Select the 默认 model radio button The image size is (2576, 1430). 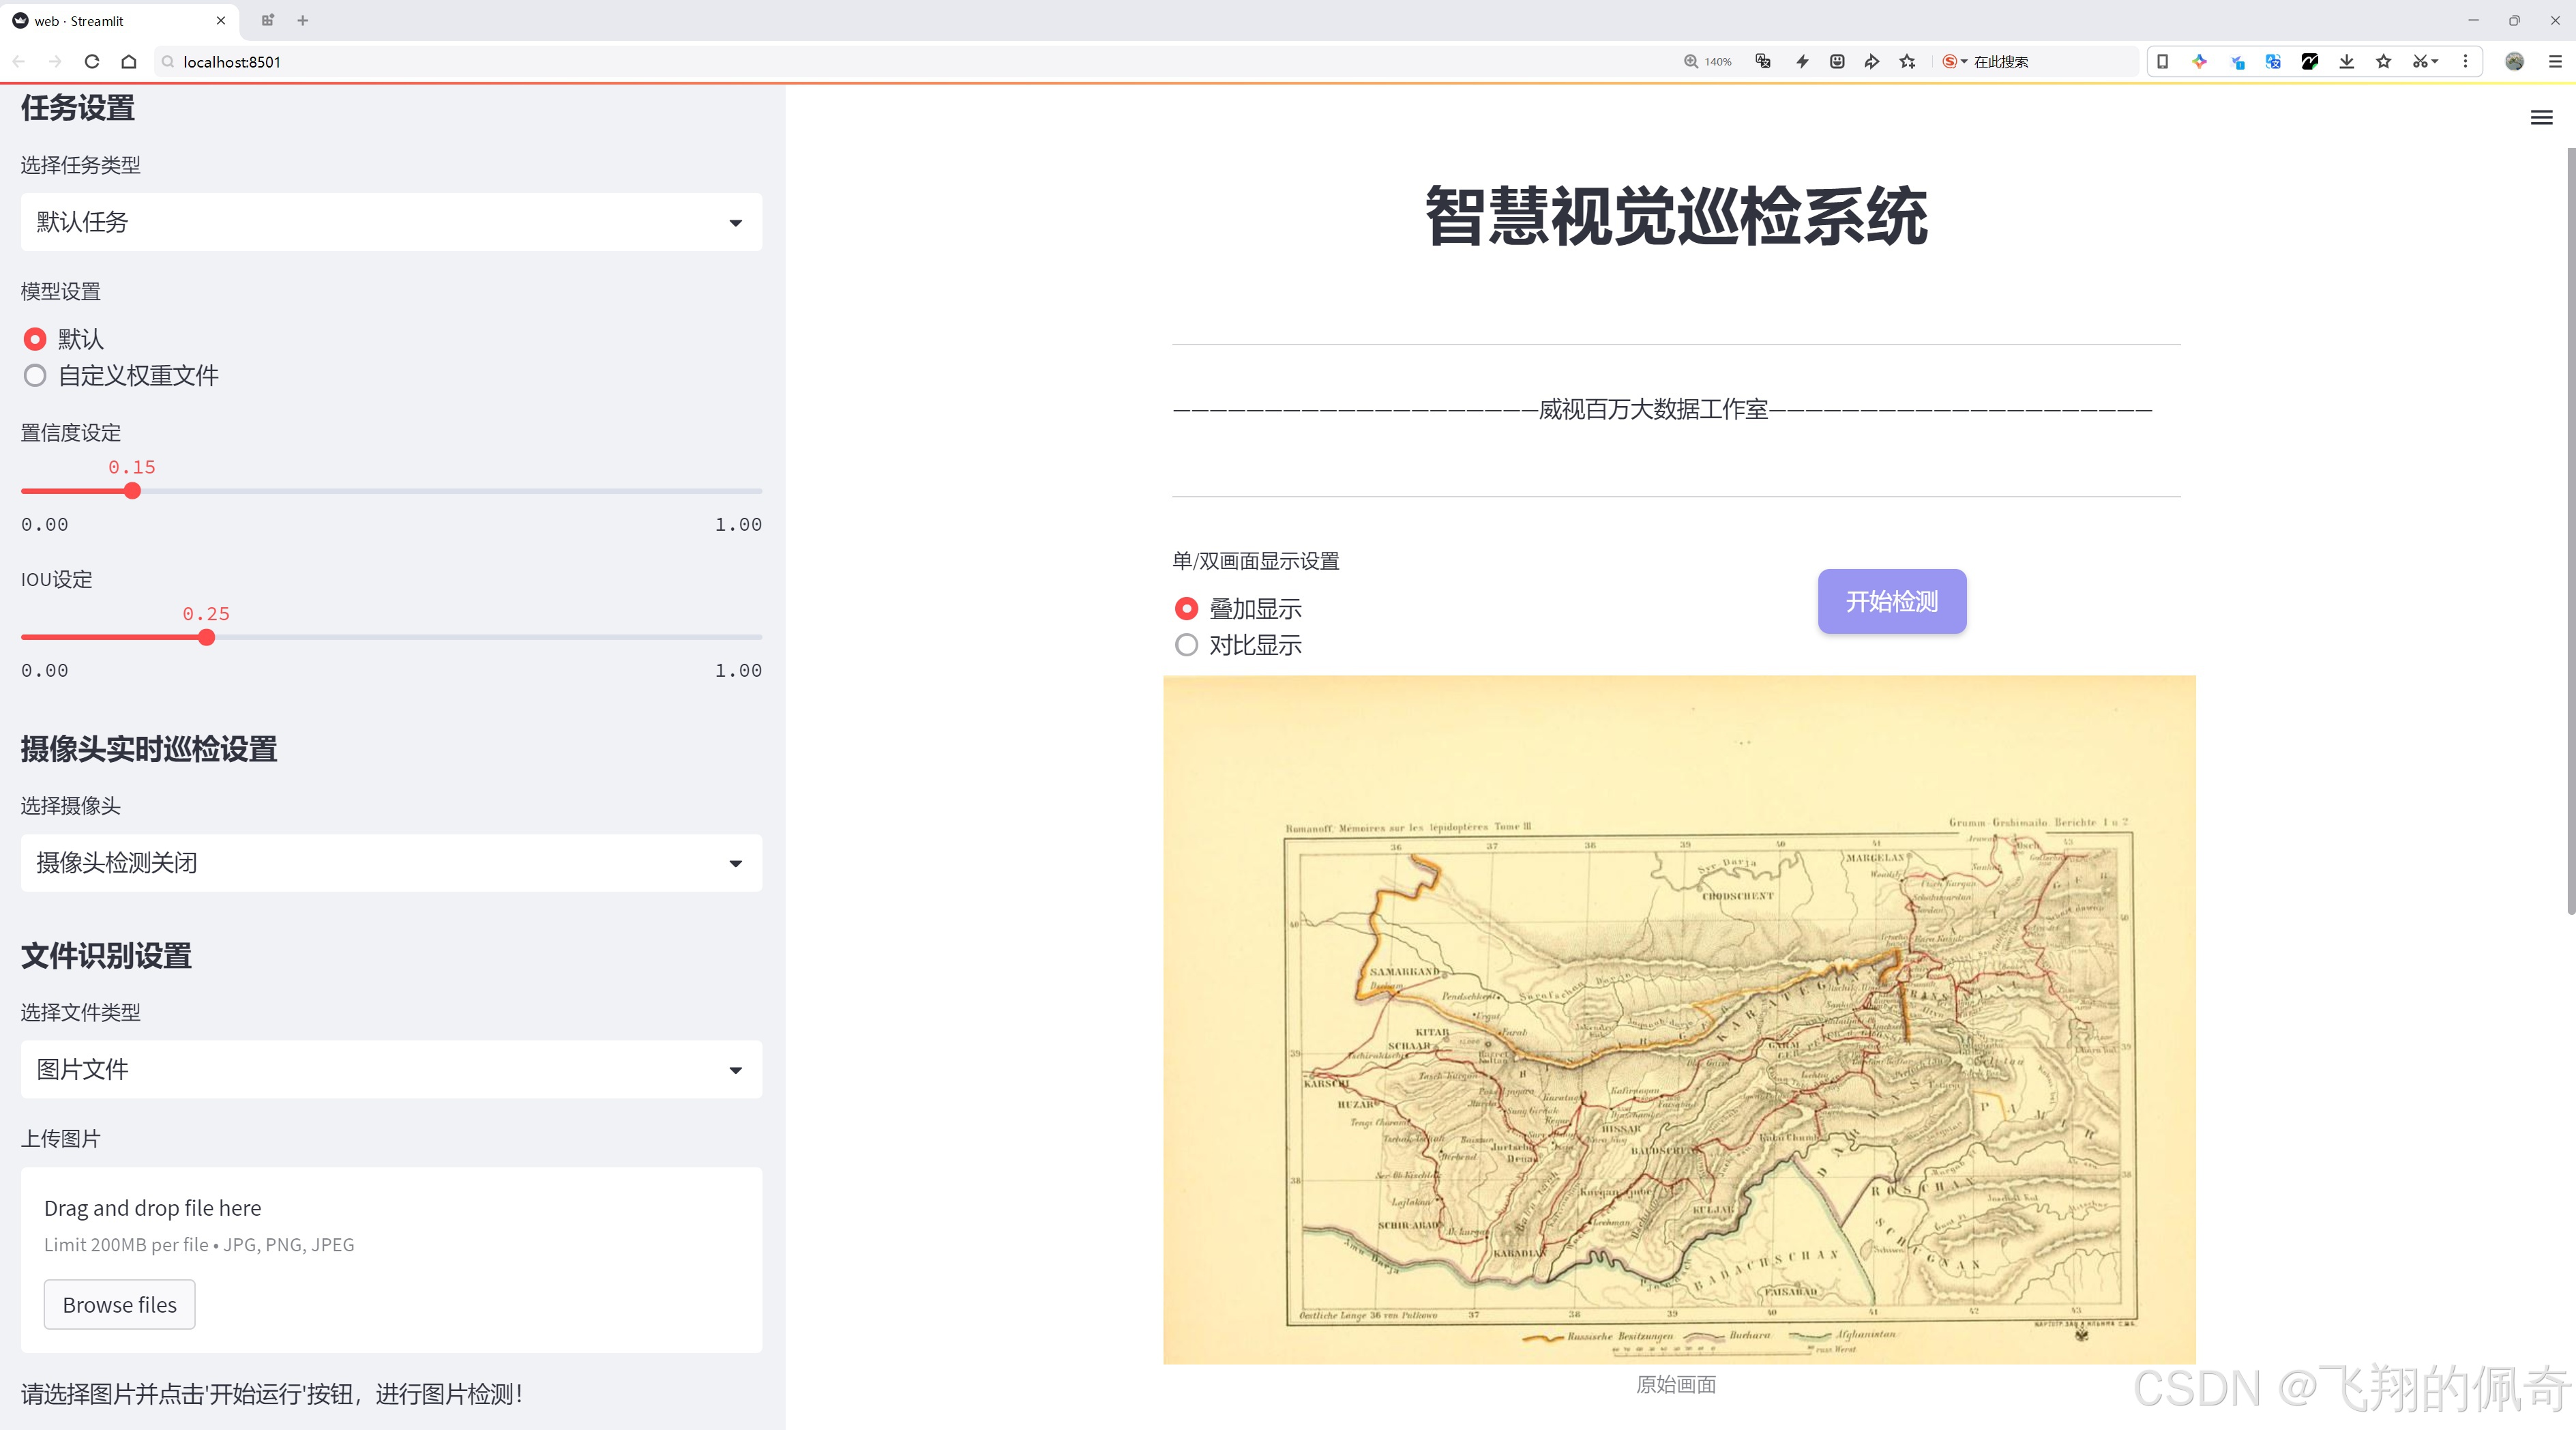35,339
